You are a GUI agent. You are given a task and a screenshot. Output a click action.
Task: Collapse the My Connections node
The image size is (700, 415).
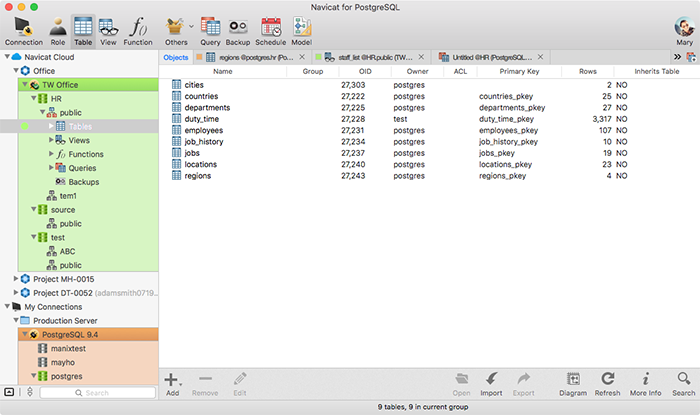point(7,306)
